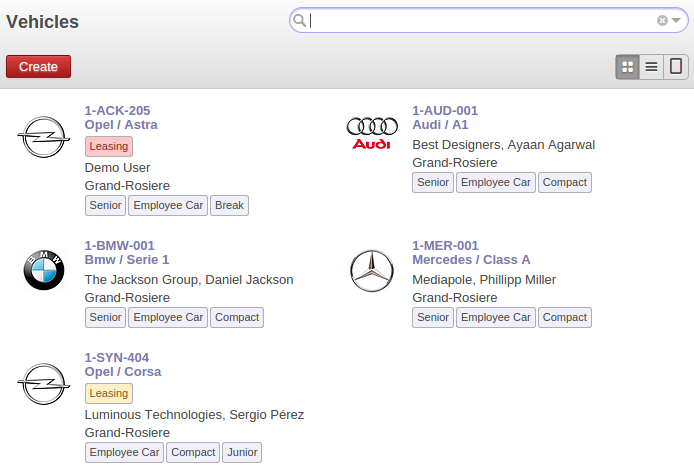Click the Senior tag on Audi A1

click(433, 182)
